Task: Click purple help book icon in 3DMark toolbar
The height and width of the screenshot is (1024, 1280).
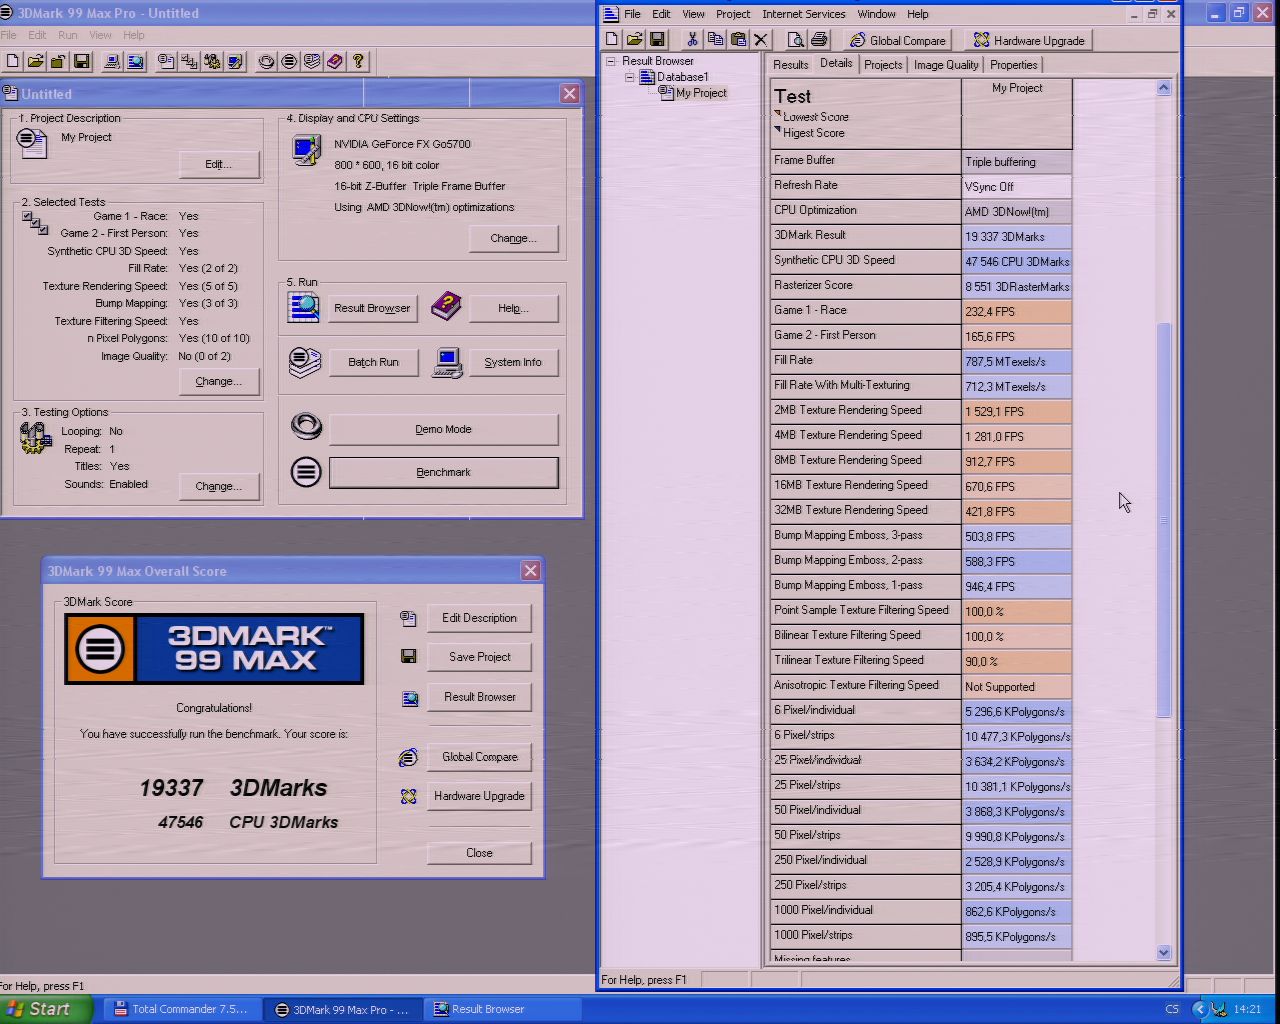Action: (x=335, y=61)
